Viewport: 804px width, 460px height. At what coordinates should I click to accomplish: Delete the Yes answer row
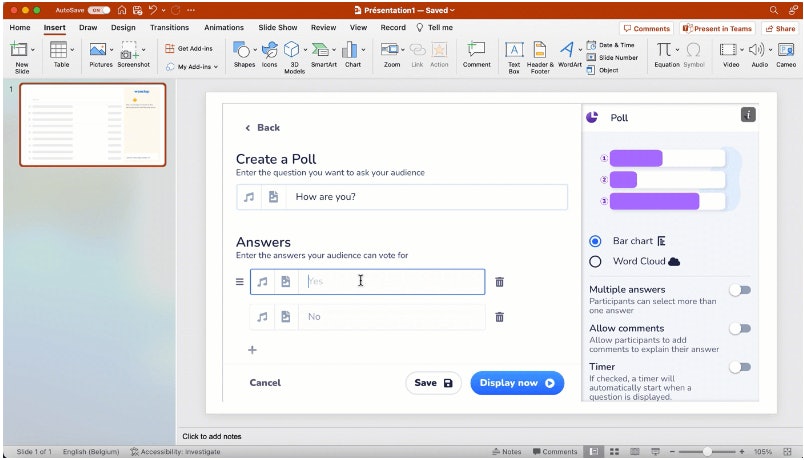(x=499, y=282)
